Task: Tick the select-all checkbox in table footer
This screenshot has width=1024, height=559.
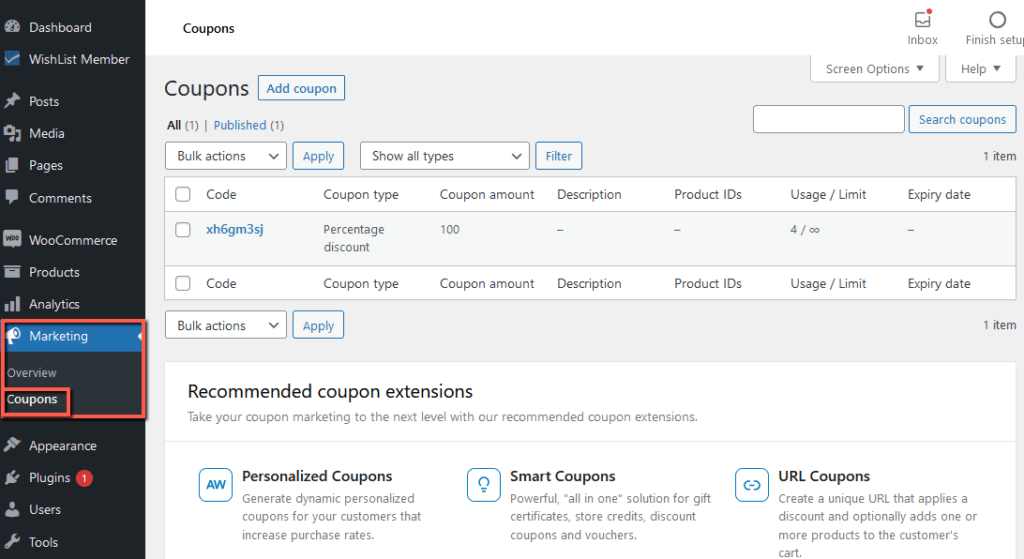Action: point(183,283)
